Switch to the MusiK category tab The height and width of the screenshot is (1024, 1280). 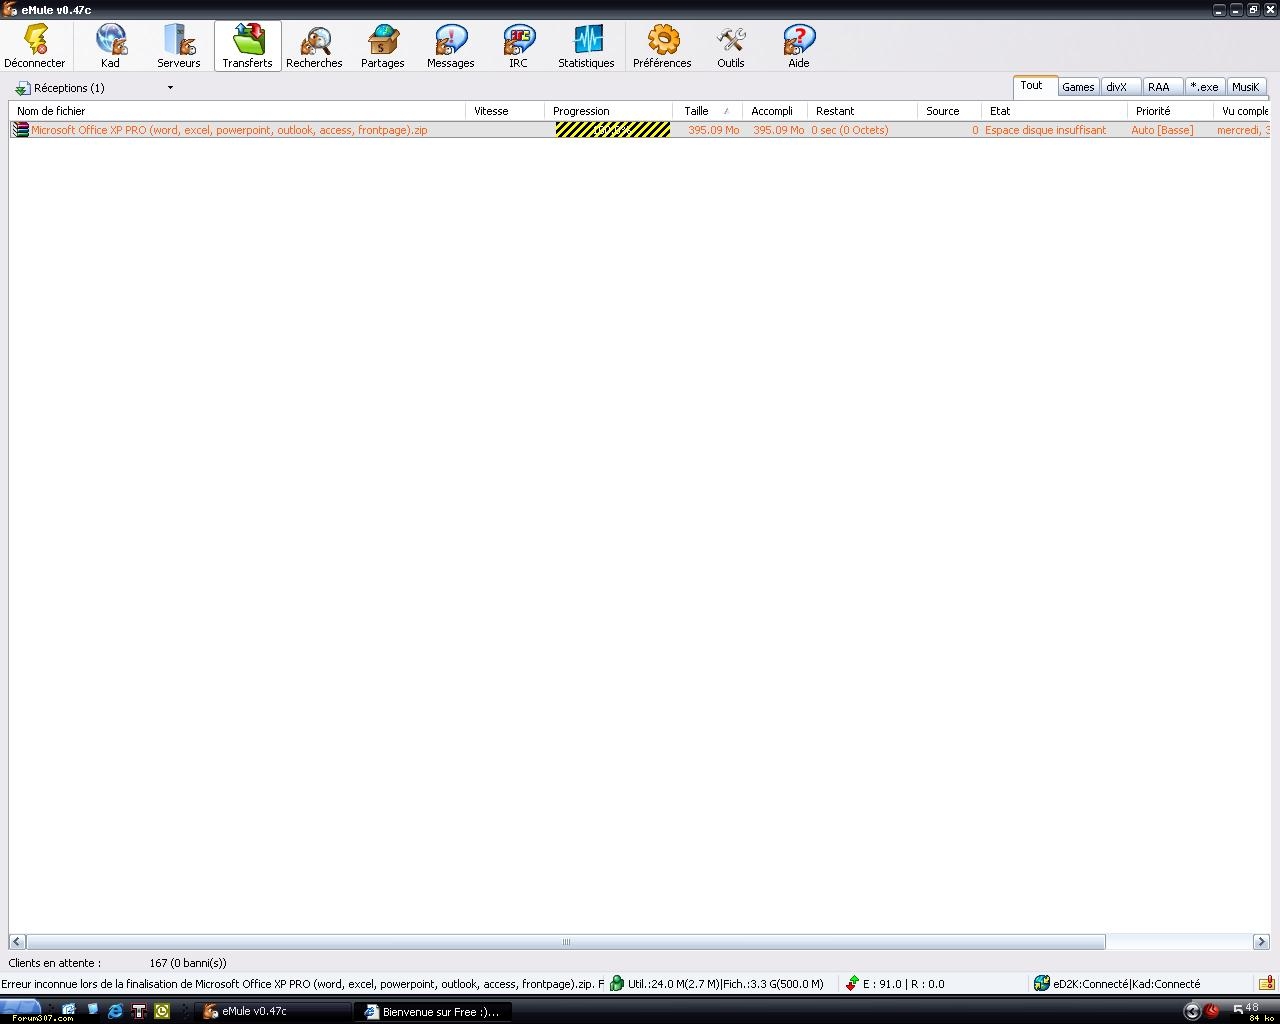1246,87
